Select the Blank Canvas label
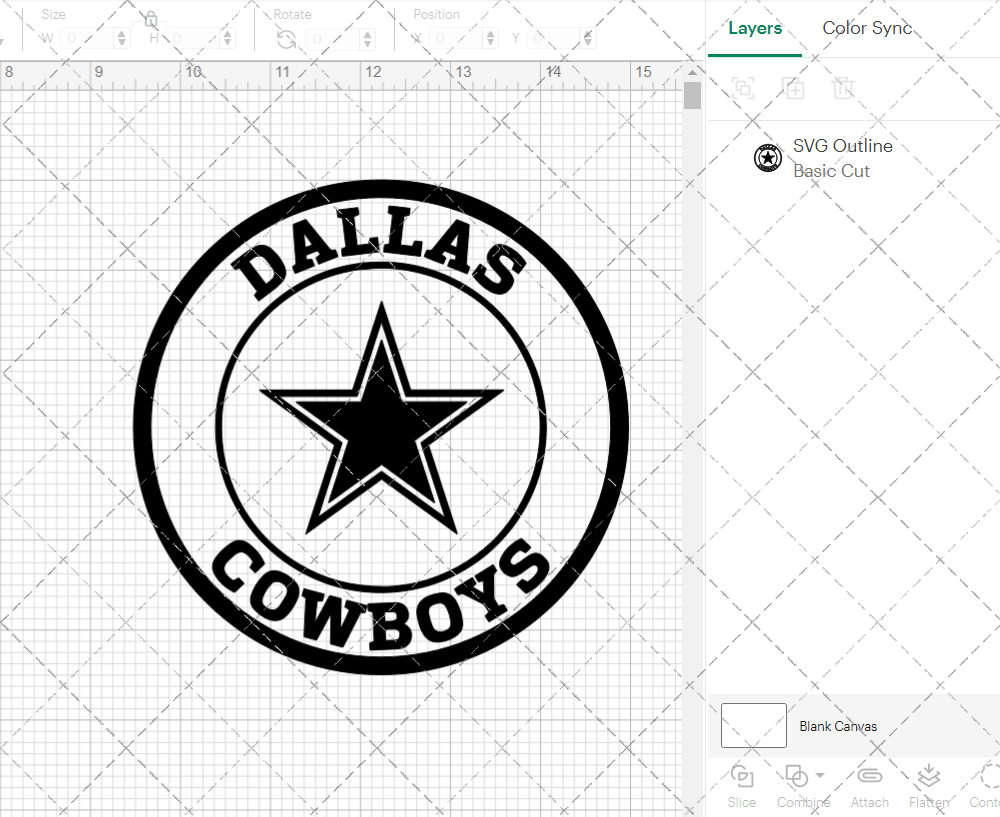This screenshot has width=1000, height=817. click(838, 726)
